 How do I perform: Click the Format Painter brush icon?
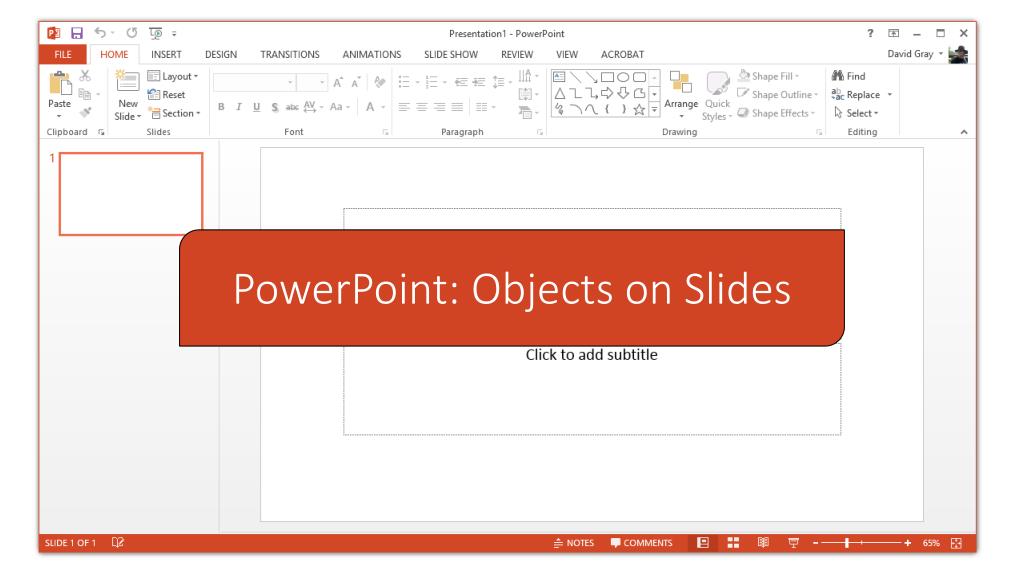click(x=85, y=112)
